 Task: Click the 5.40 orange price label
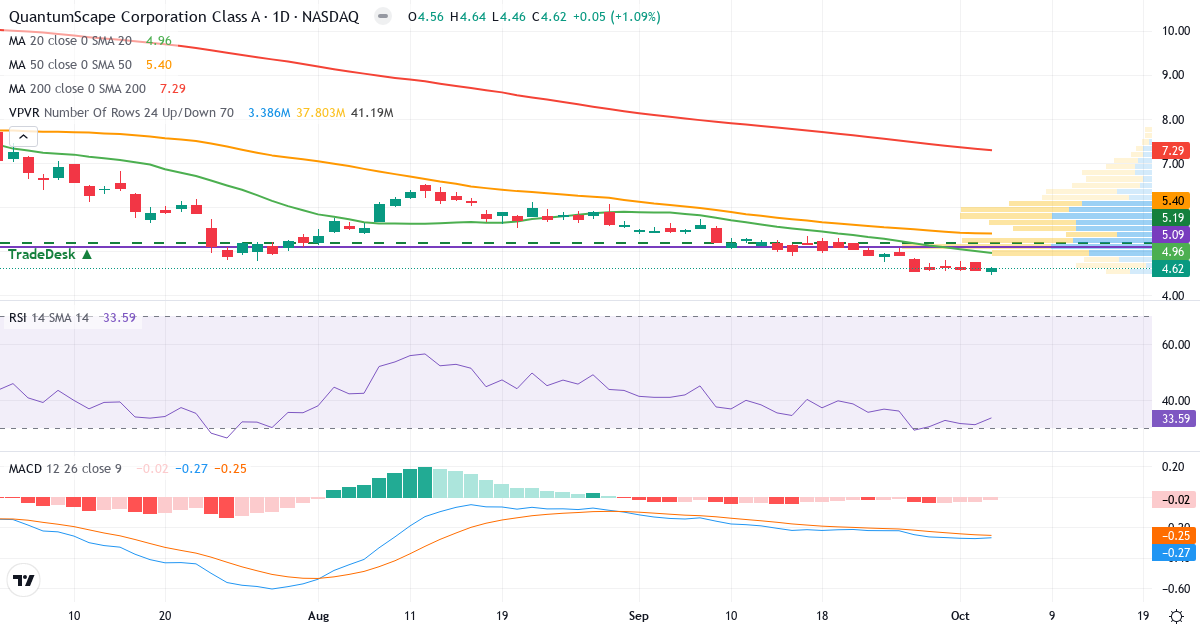(1170, 200)
